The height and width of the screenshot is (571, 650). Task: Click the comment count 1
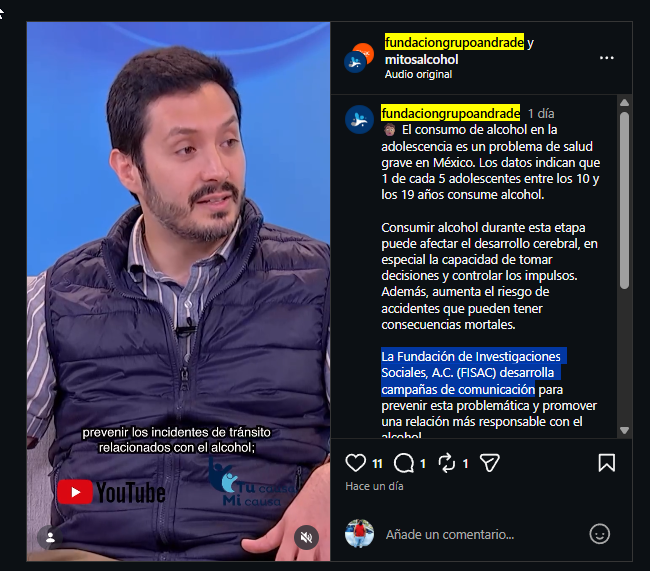(x=423, y=464)
